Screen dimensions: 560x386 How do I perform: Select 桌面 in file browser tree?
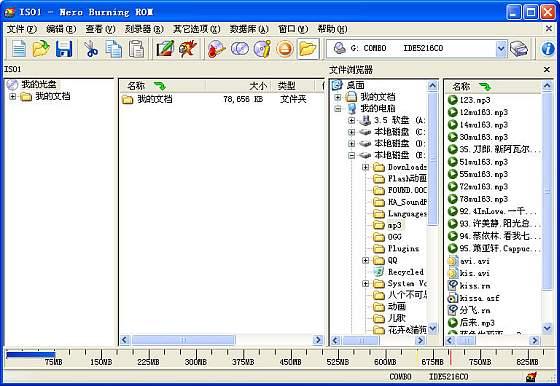coord(355,85)
